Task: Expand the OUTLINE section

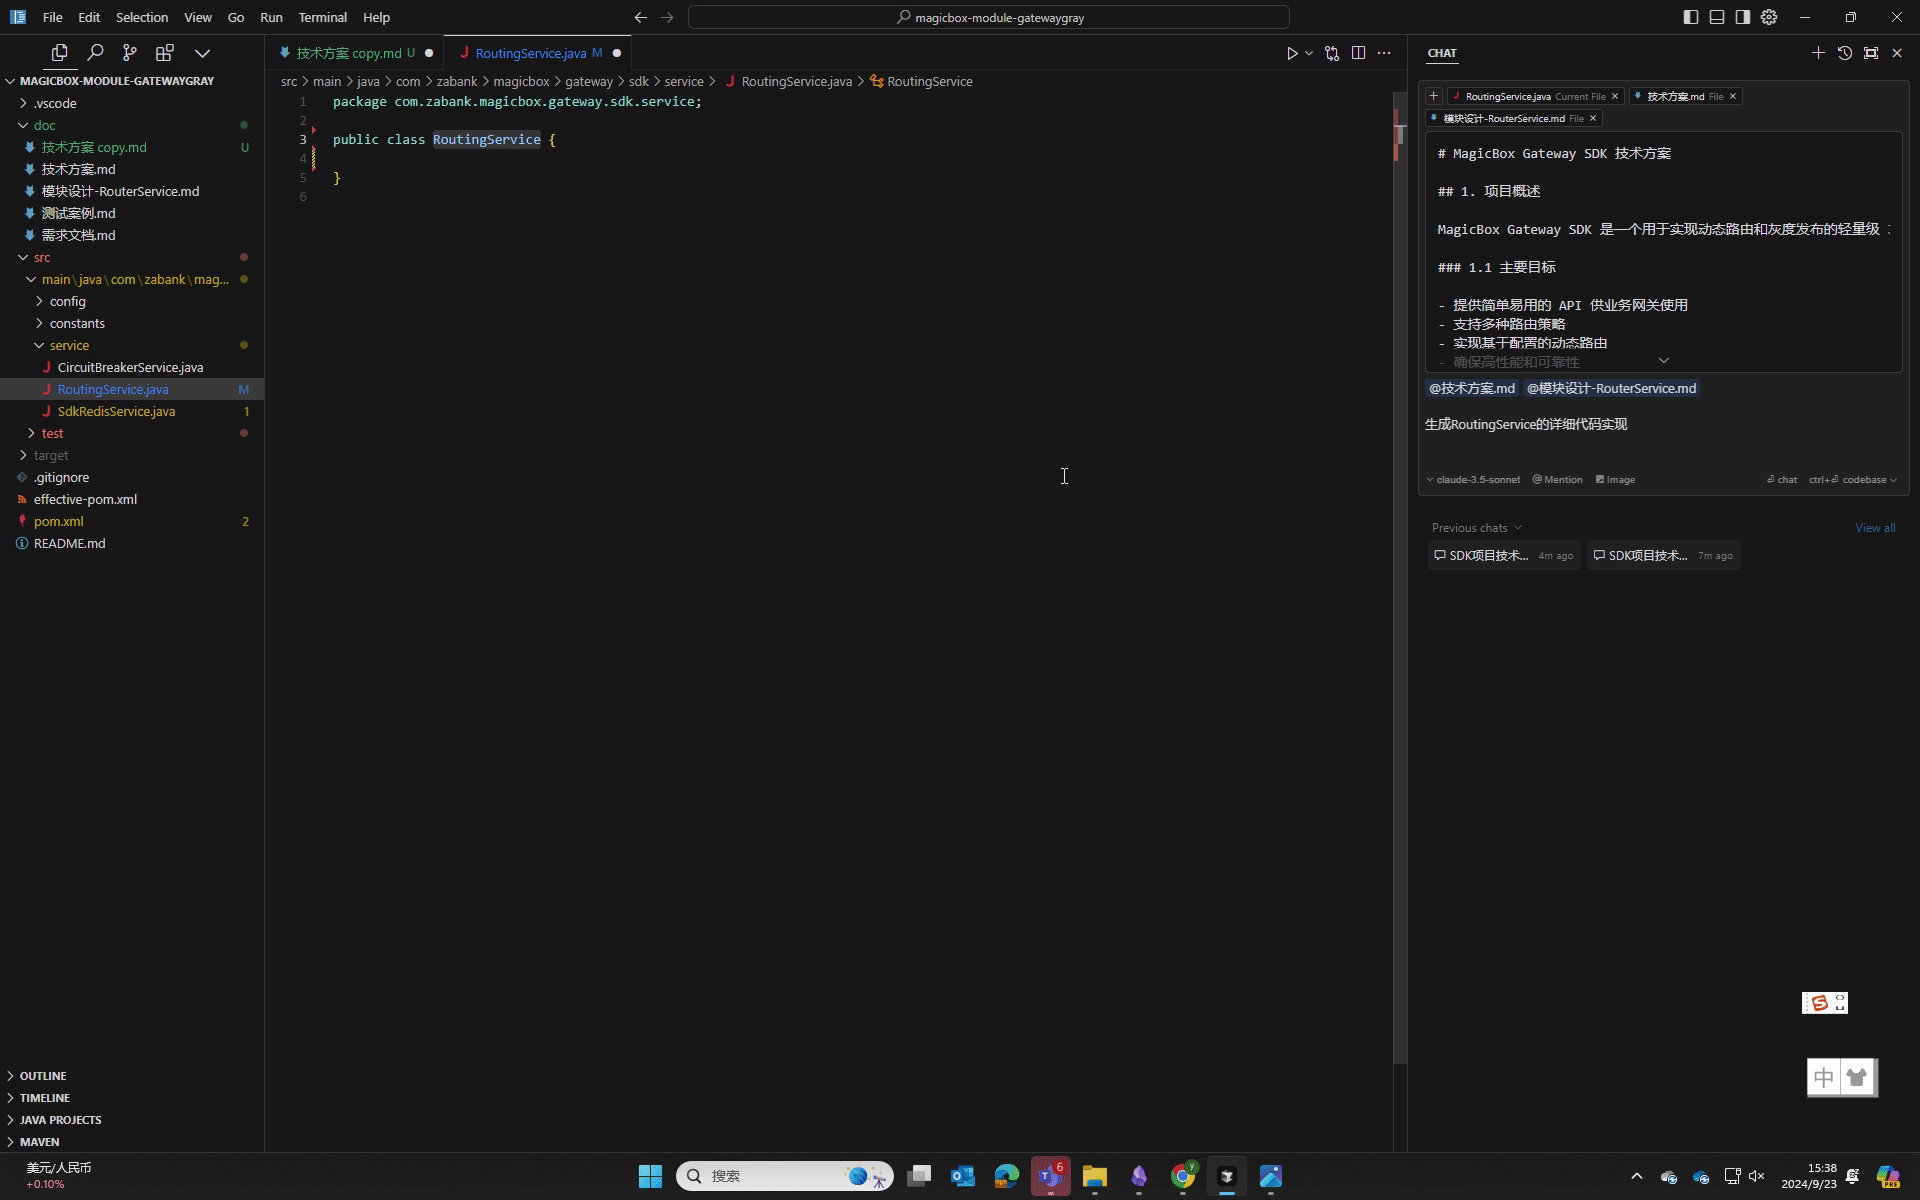Action: 43,1076
